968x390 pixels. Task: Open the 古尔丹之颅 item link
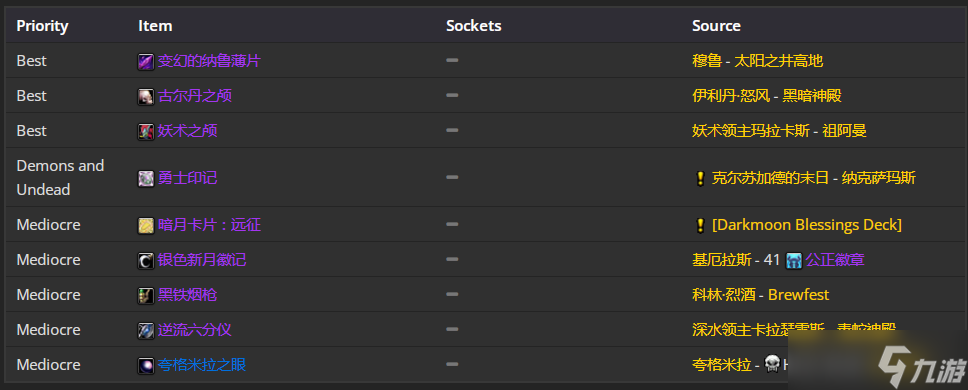point(194,96)
